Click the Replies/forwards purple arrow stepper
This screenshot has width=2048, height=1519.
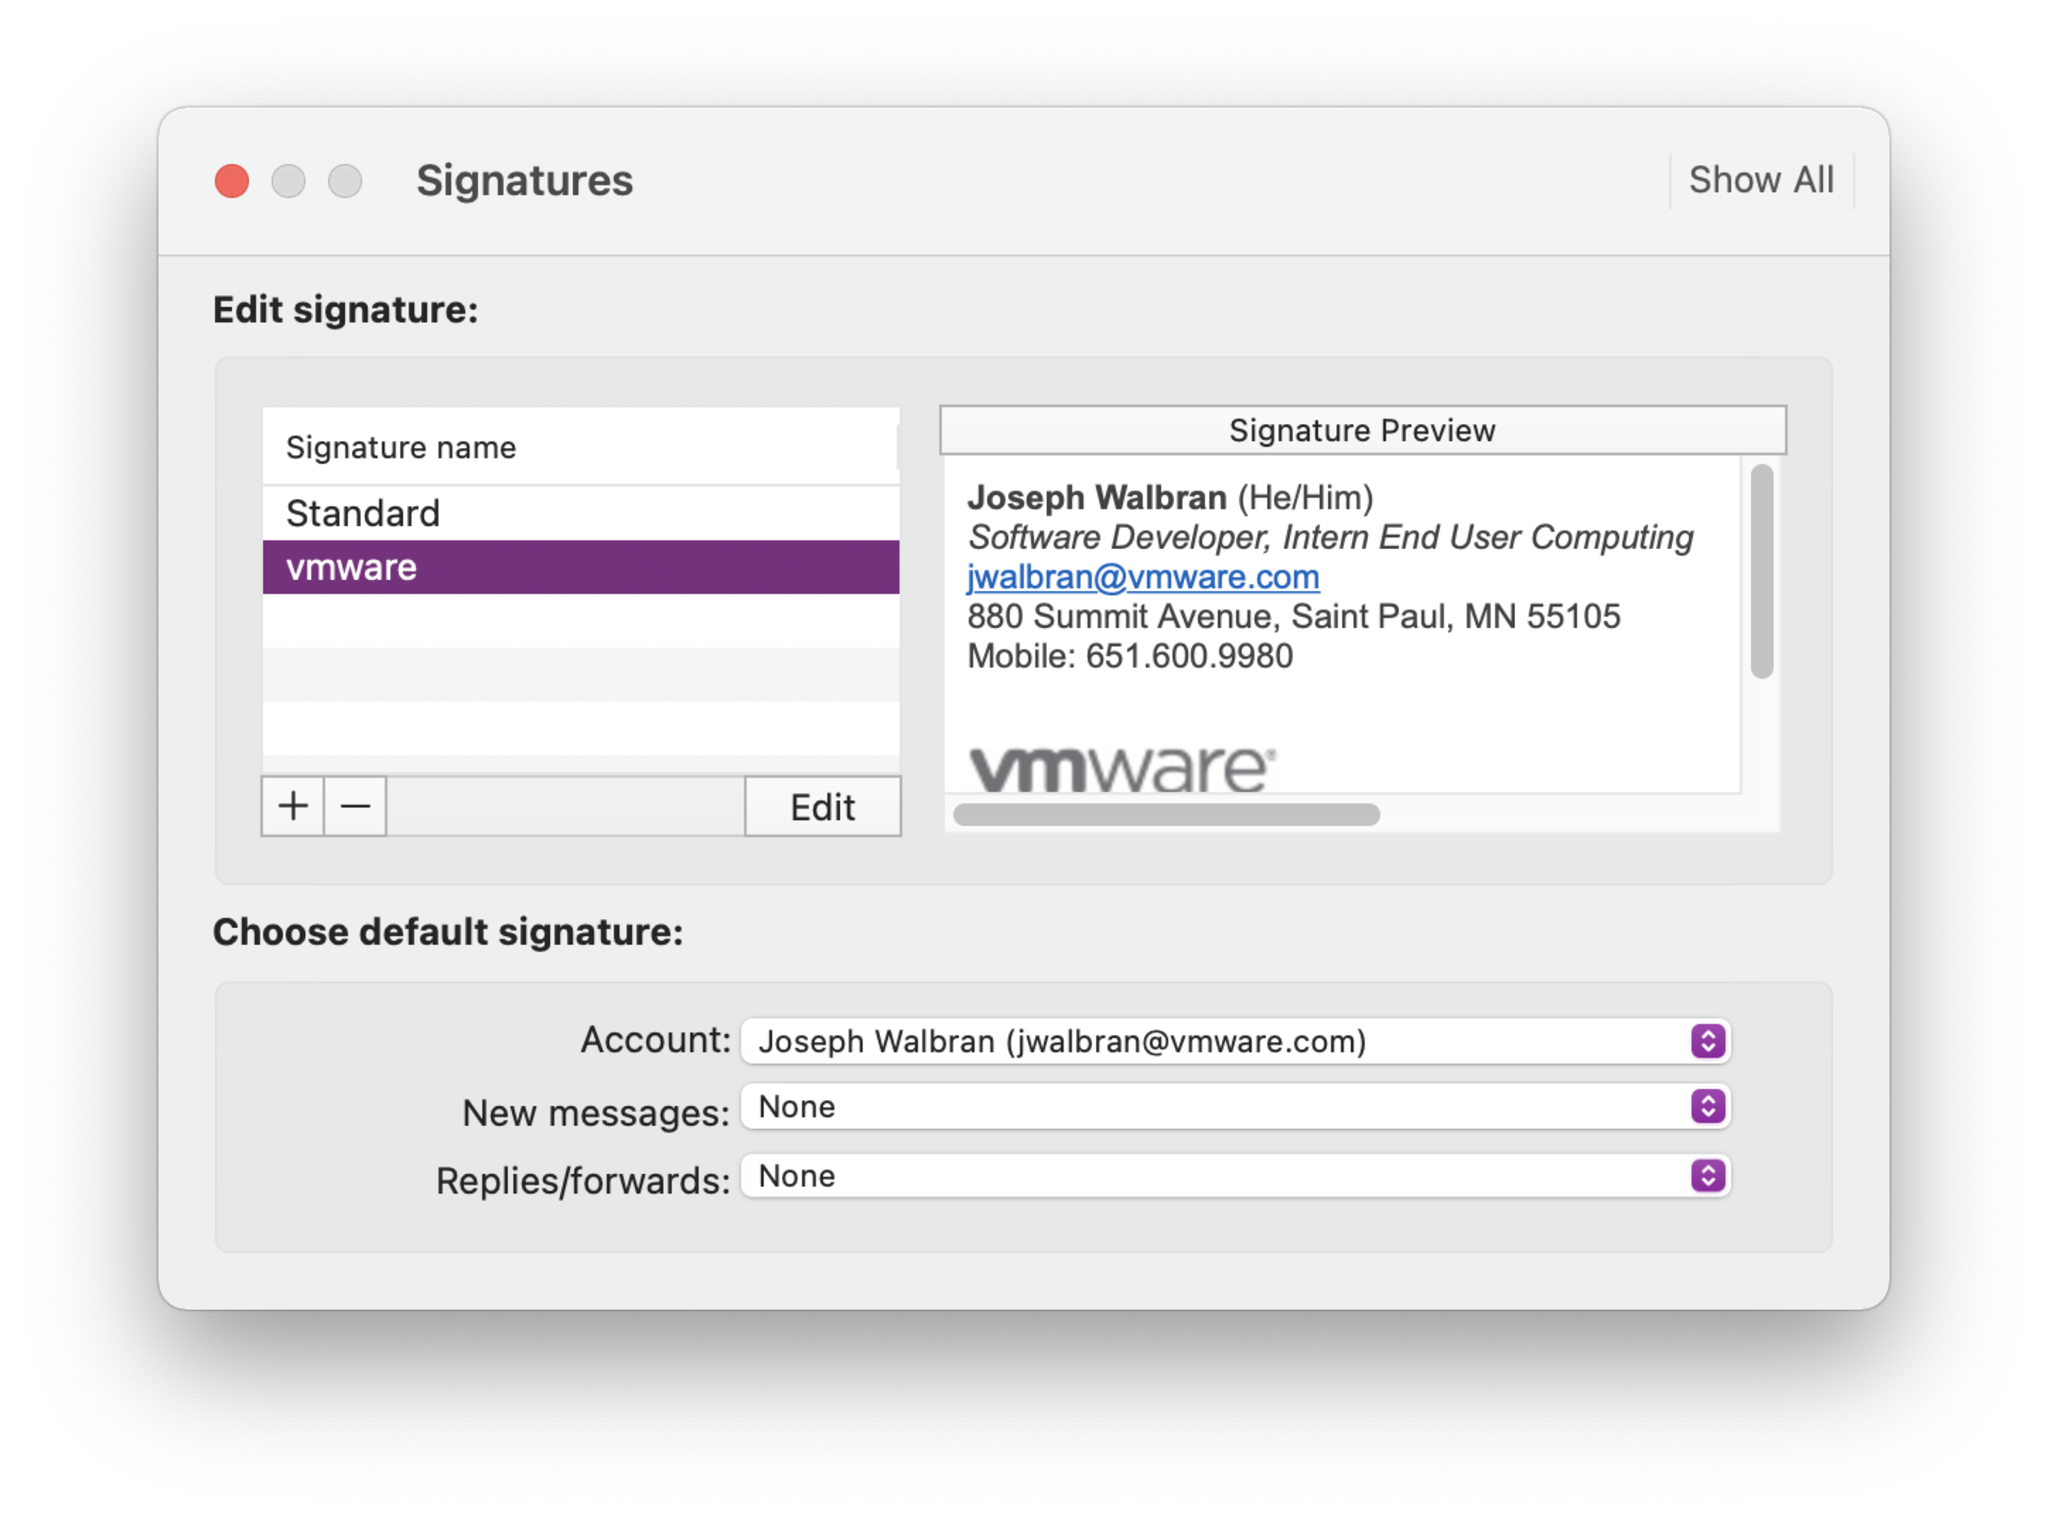coord(1708,1176)
